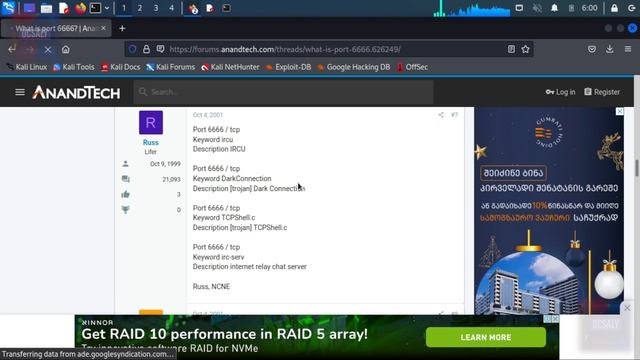
Task: Open the battery status tray icon
Action: click(571, 8)
